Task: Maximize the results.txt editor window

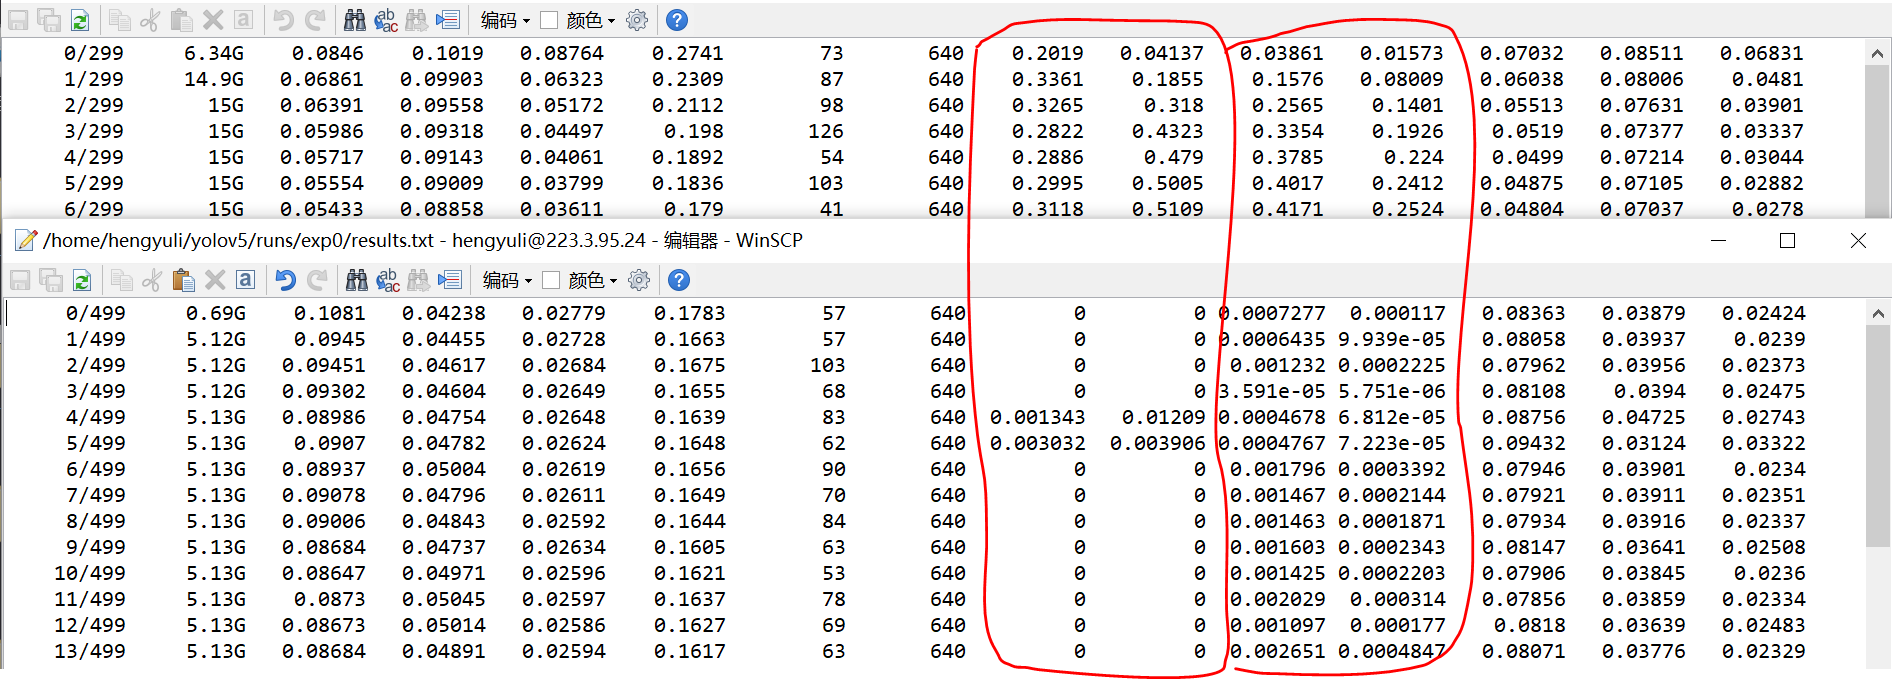Action: point(1788,240)
